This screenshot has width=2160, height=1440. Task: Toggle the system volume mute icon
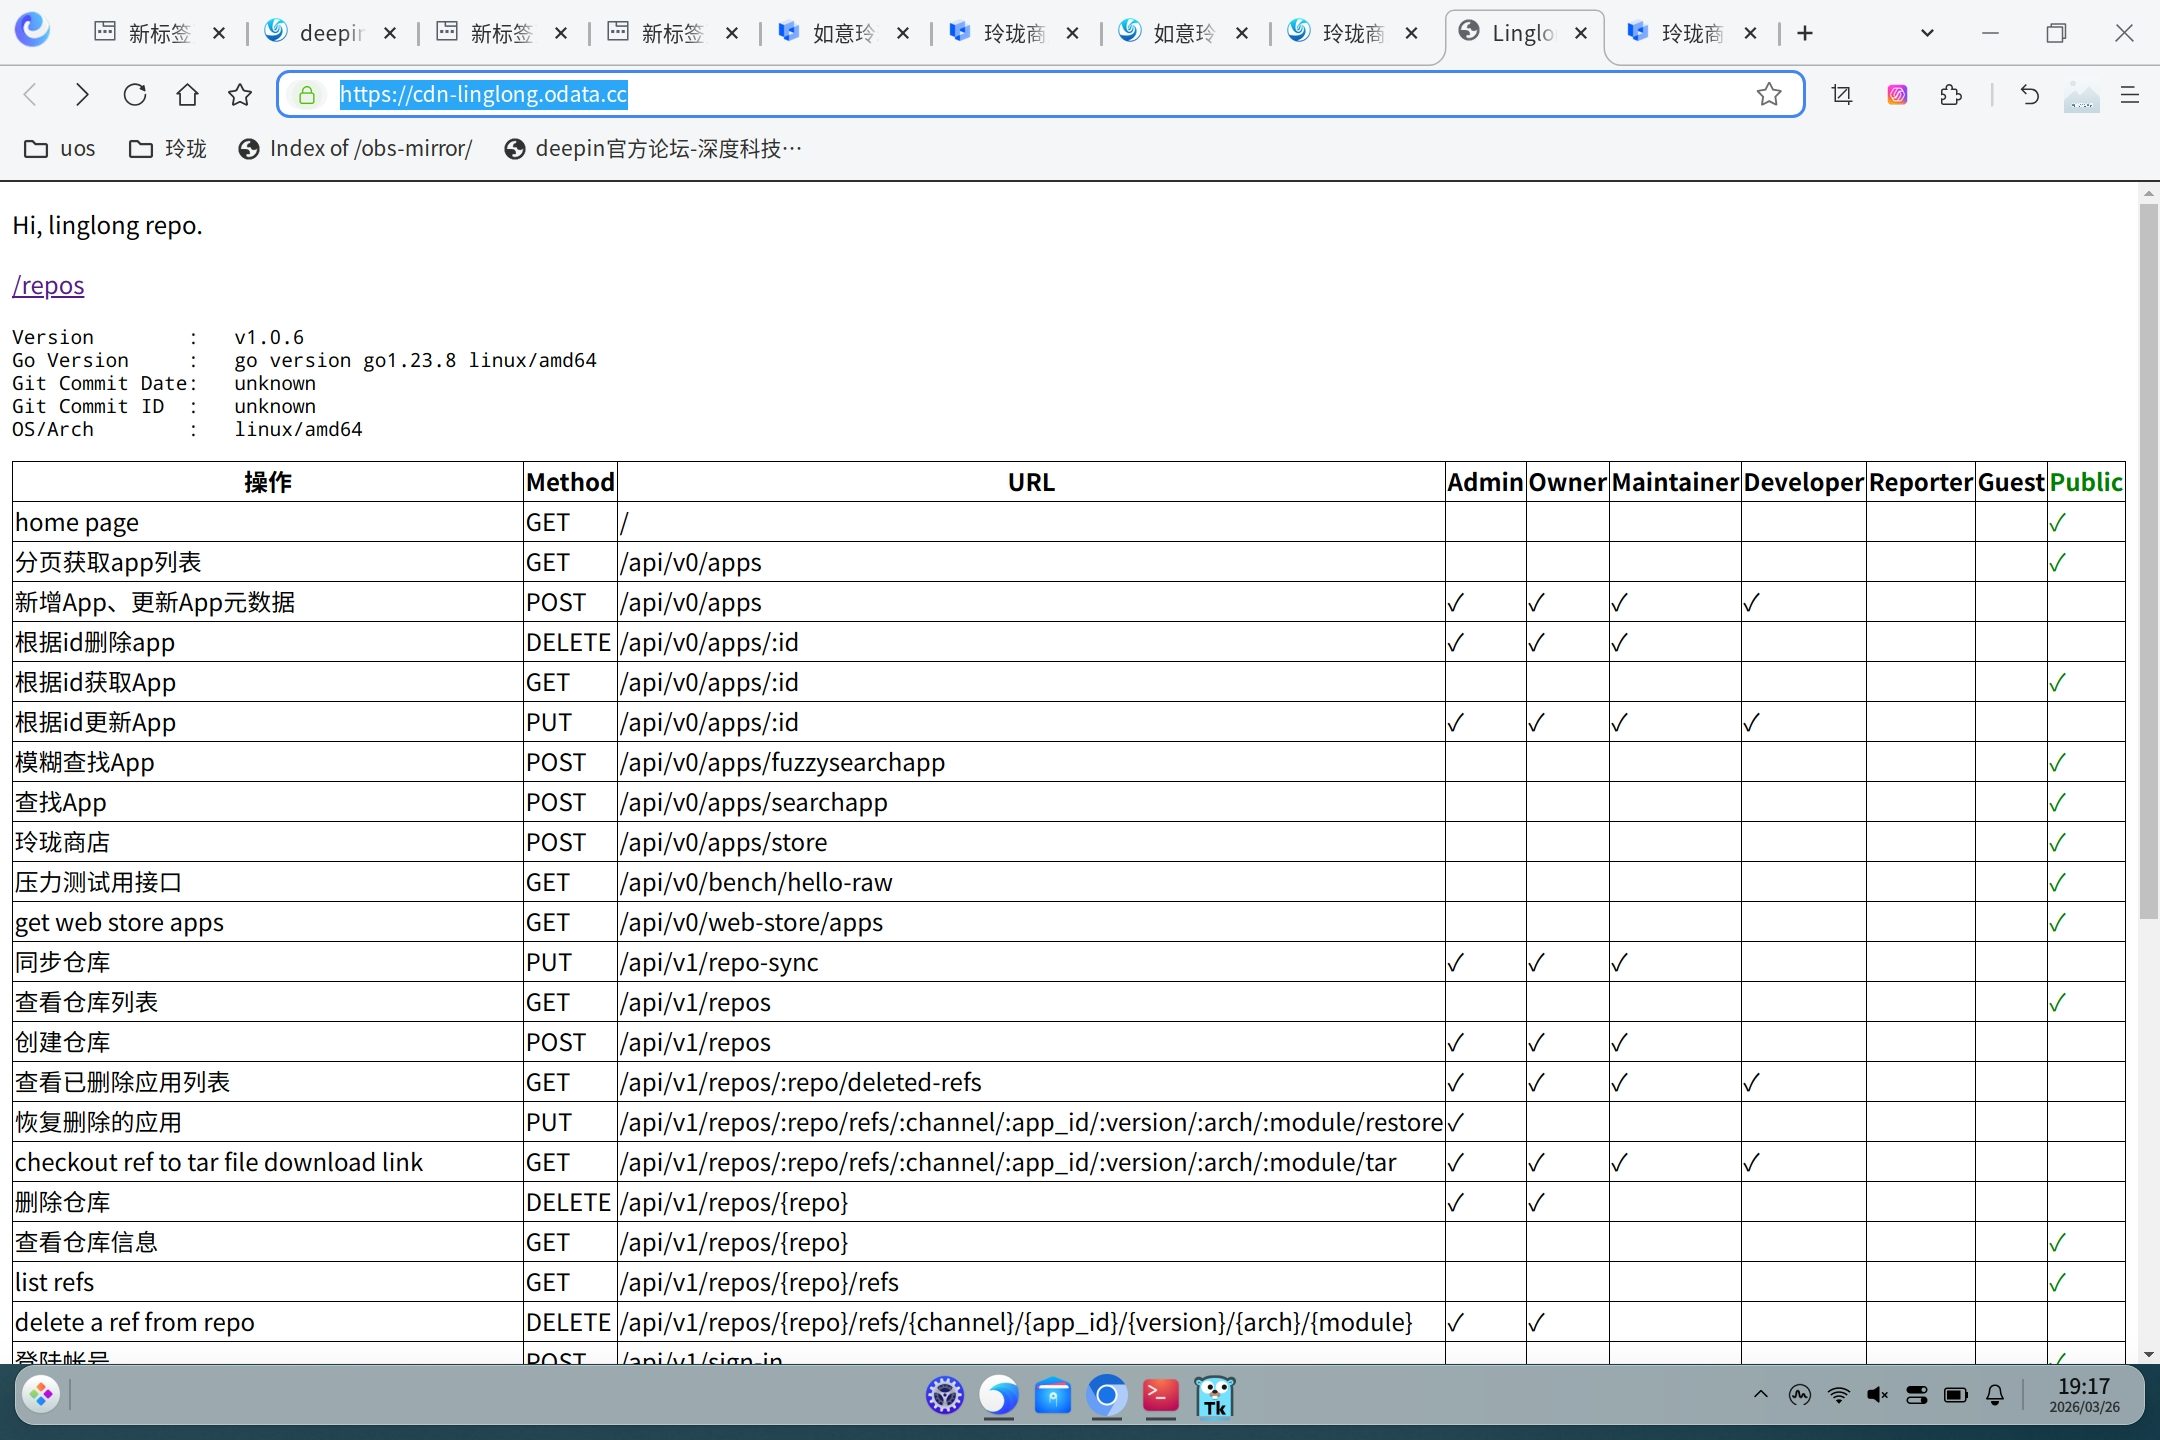point(1877,1395)
